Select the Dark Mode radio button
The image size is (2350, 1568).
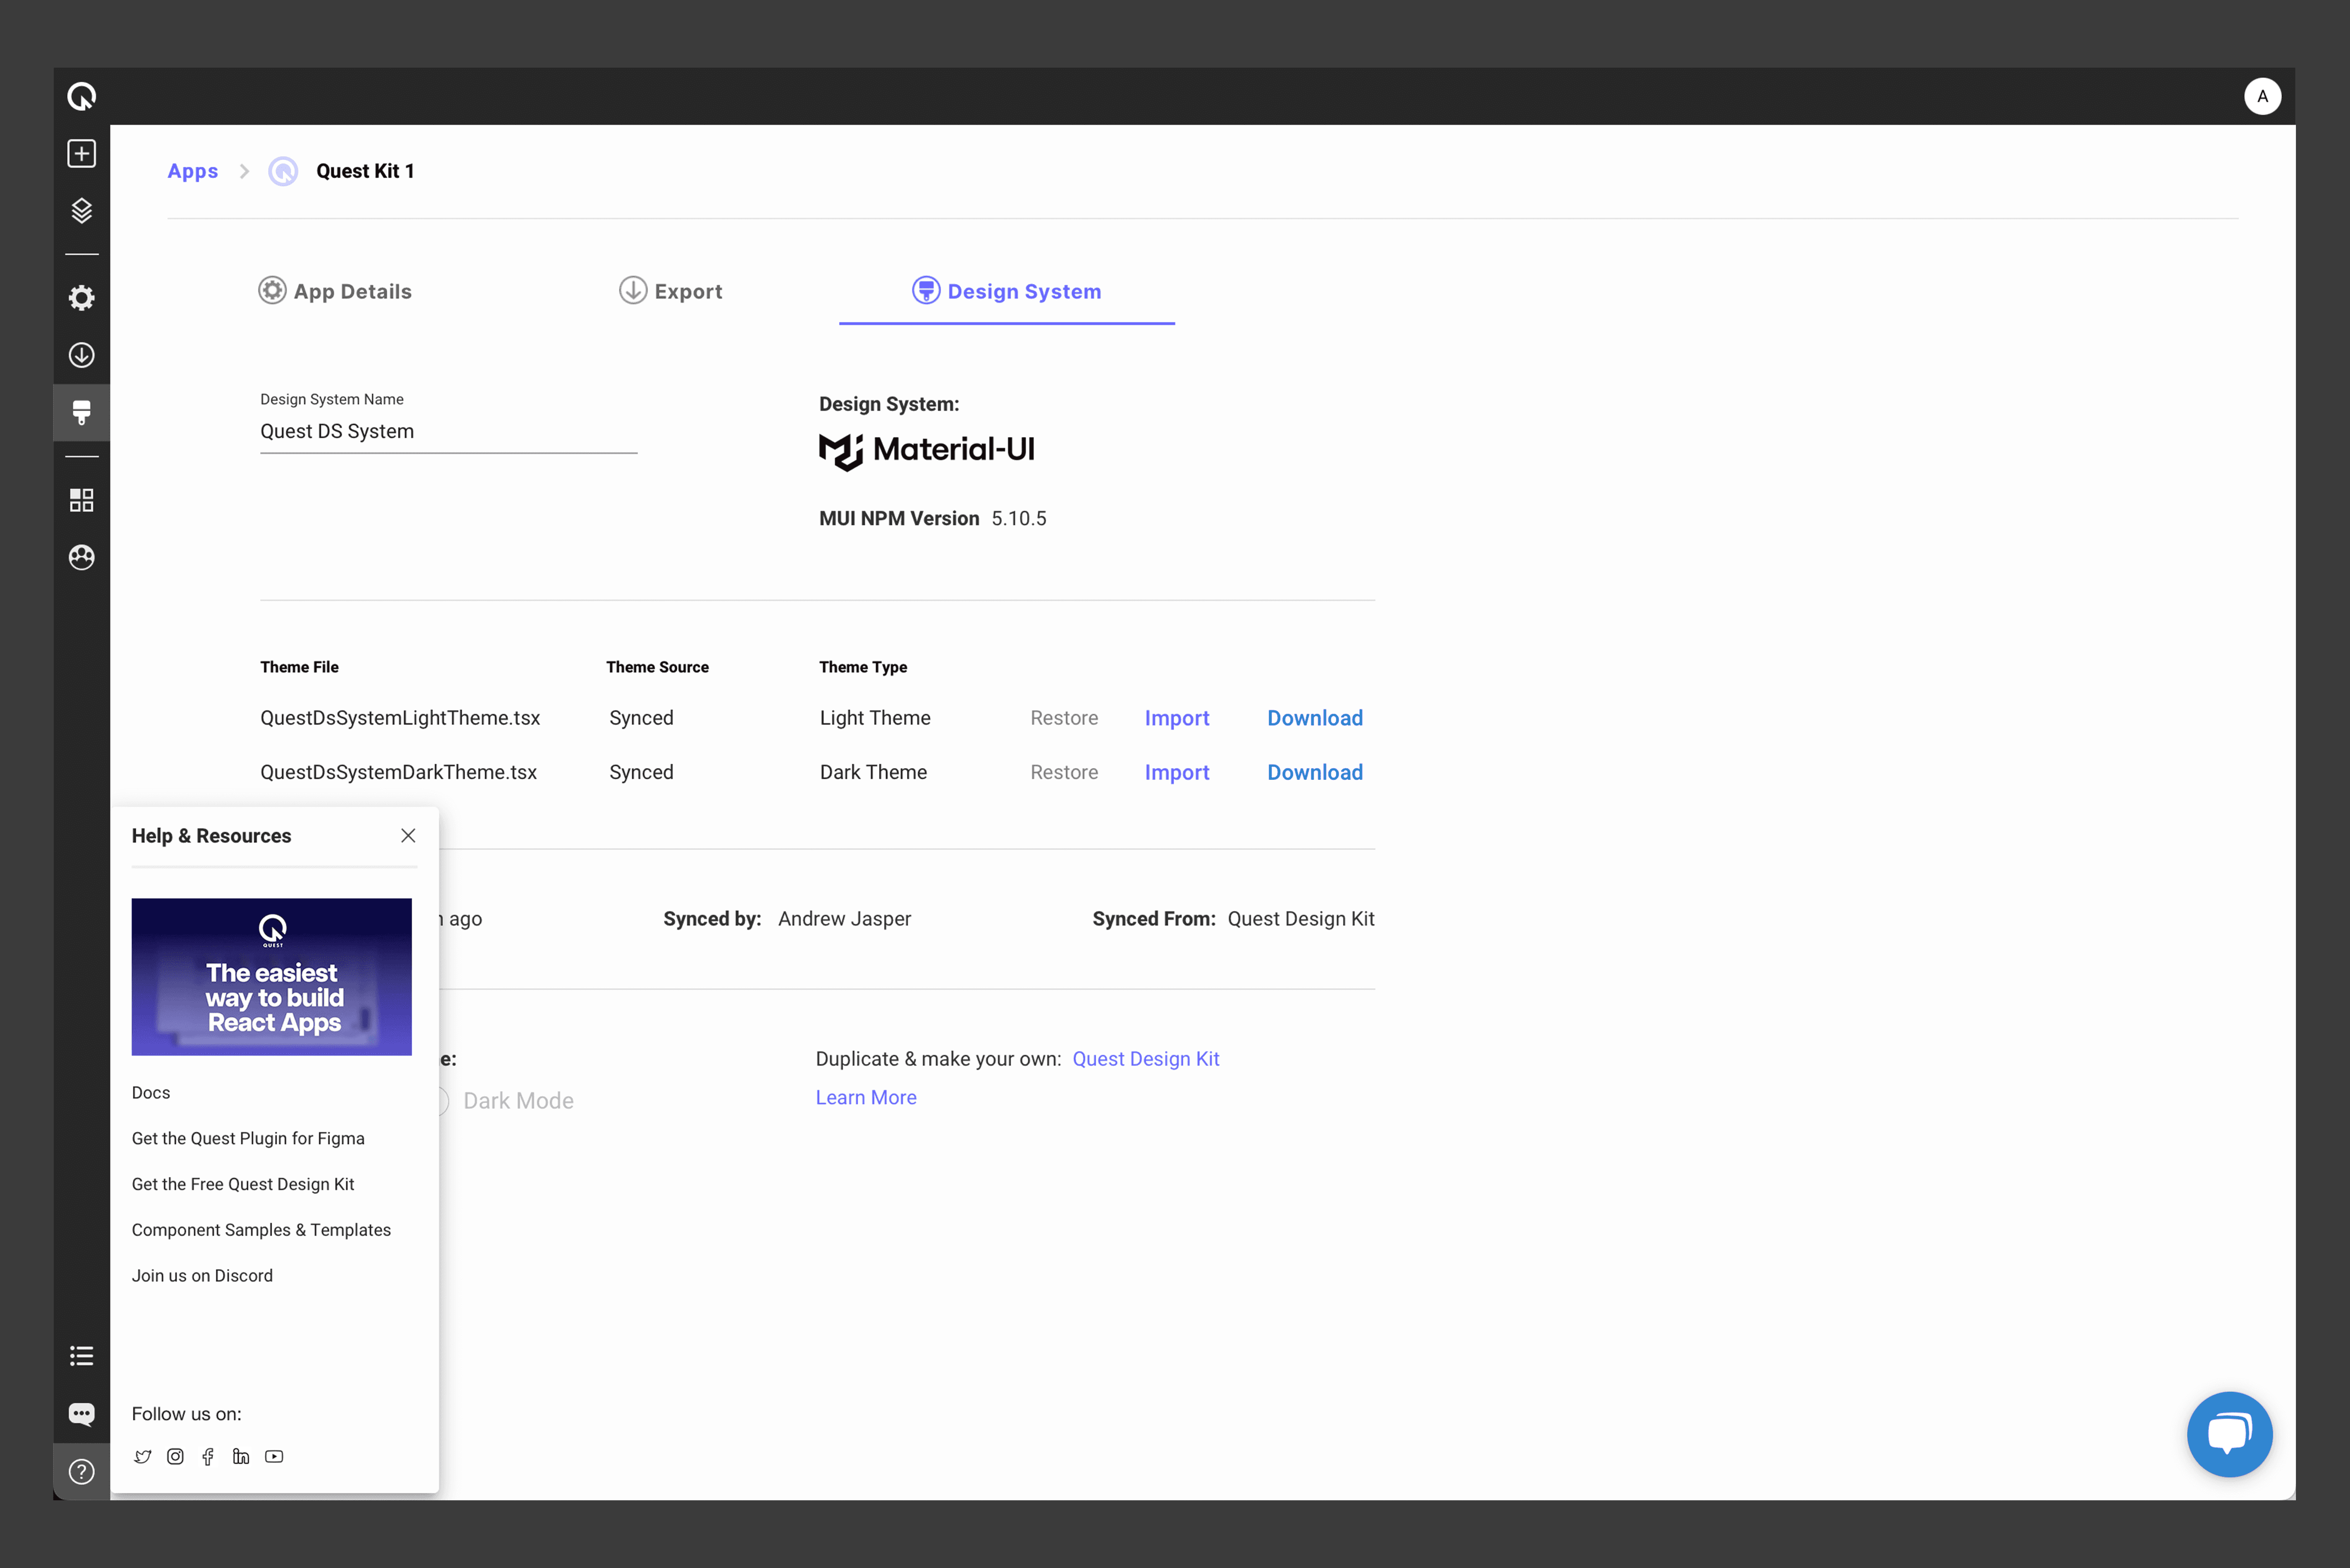click(443, 1101)
